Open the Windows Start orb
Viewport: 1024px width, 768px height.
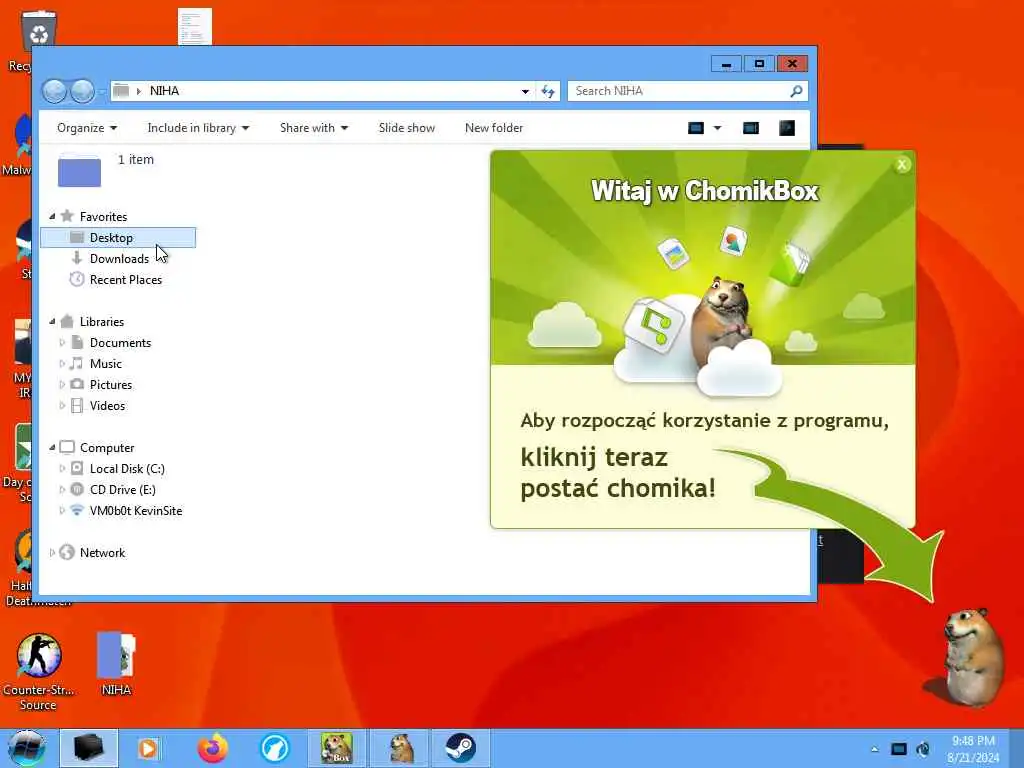pos(27,749)
